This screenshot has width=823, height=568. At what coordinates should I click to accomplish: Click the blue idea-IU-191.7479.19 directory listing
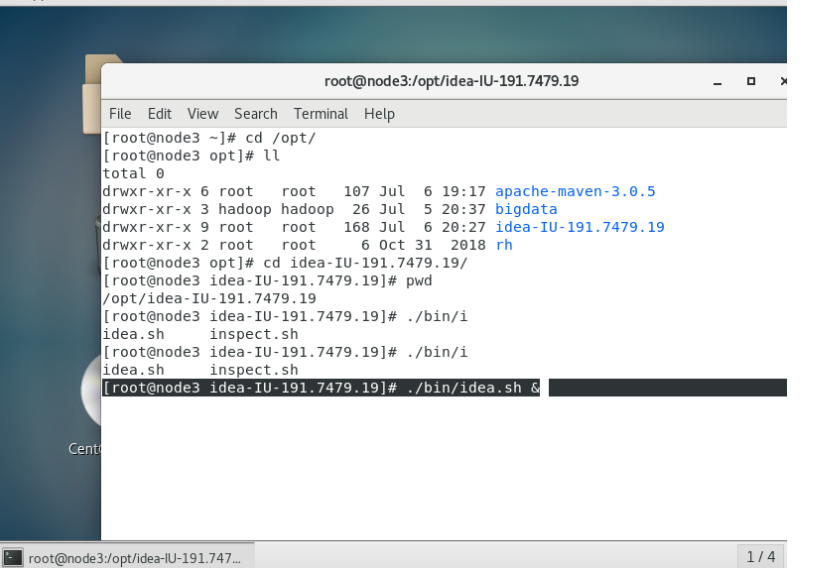click(x=579, y=227)
